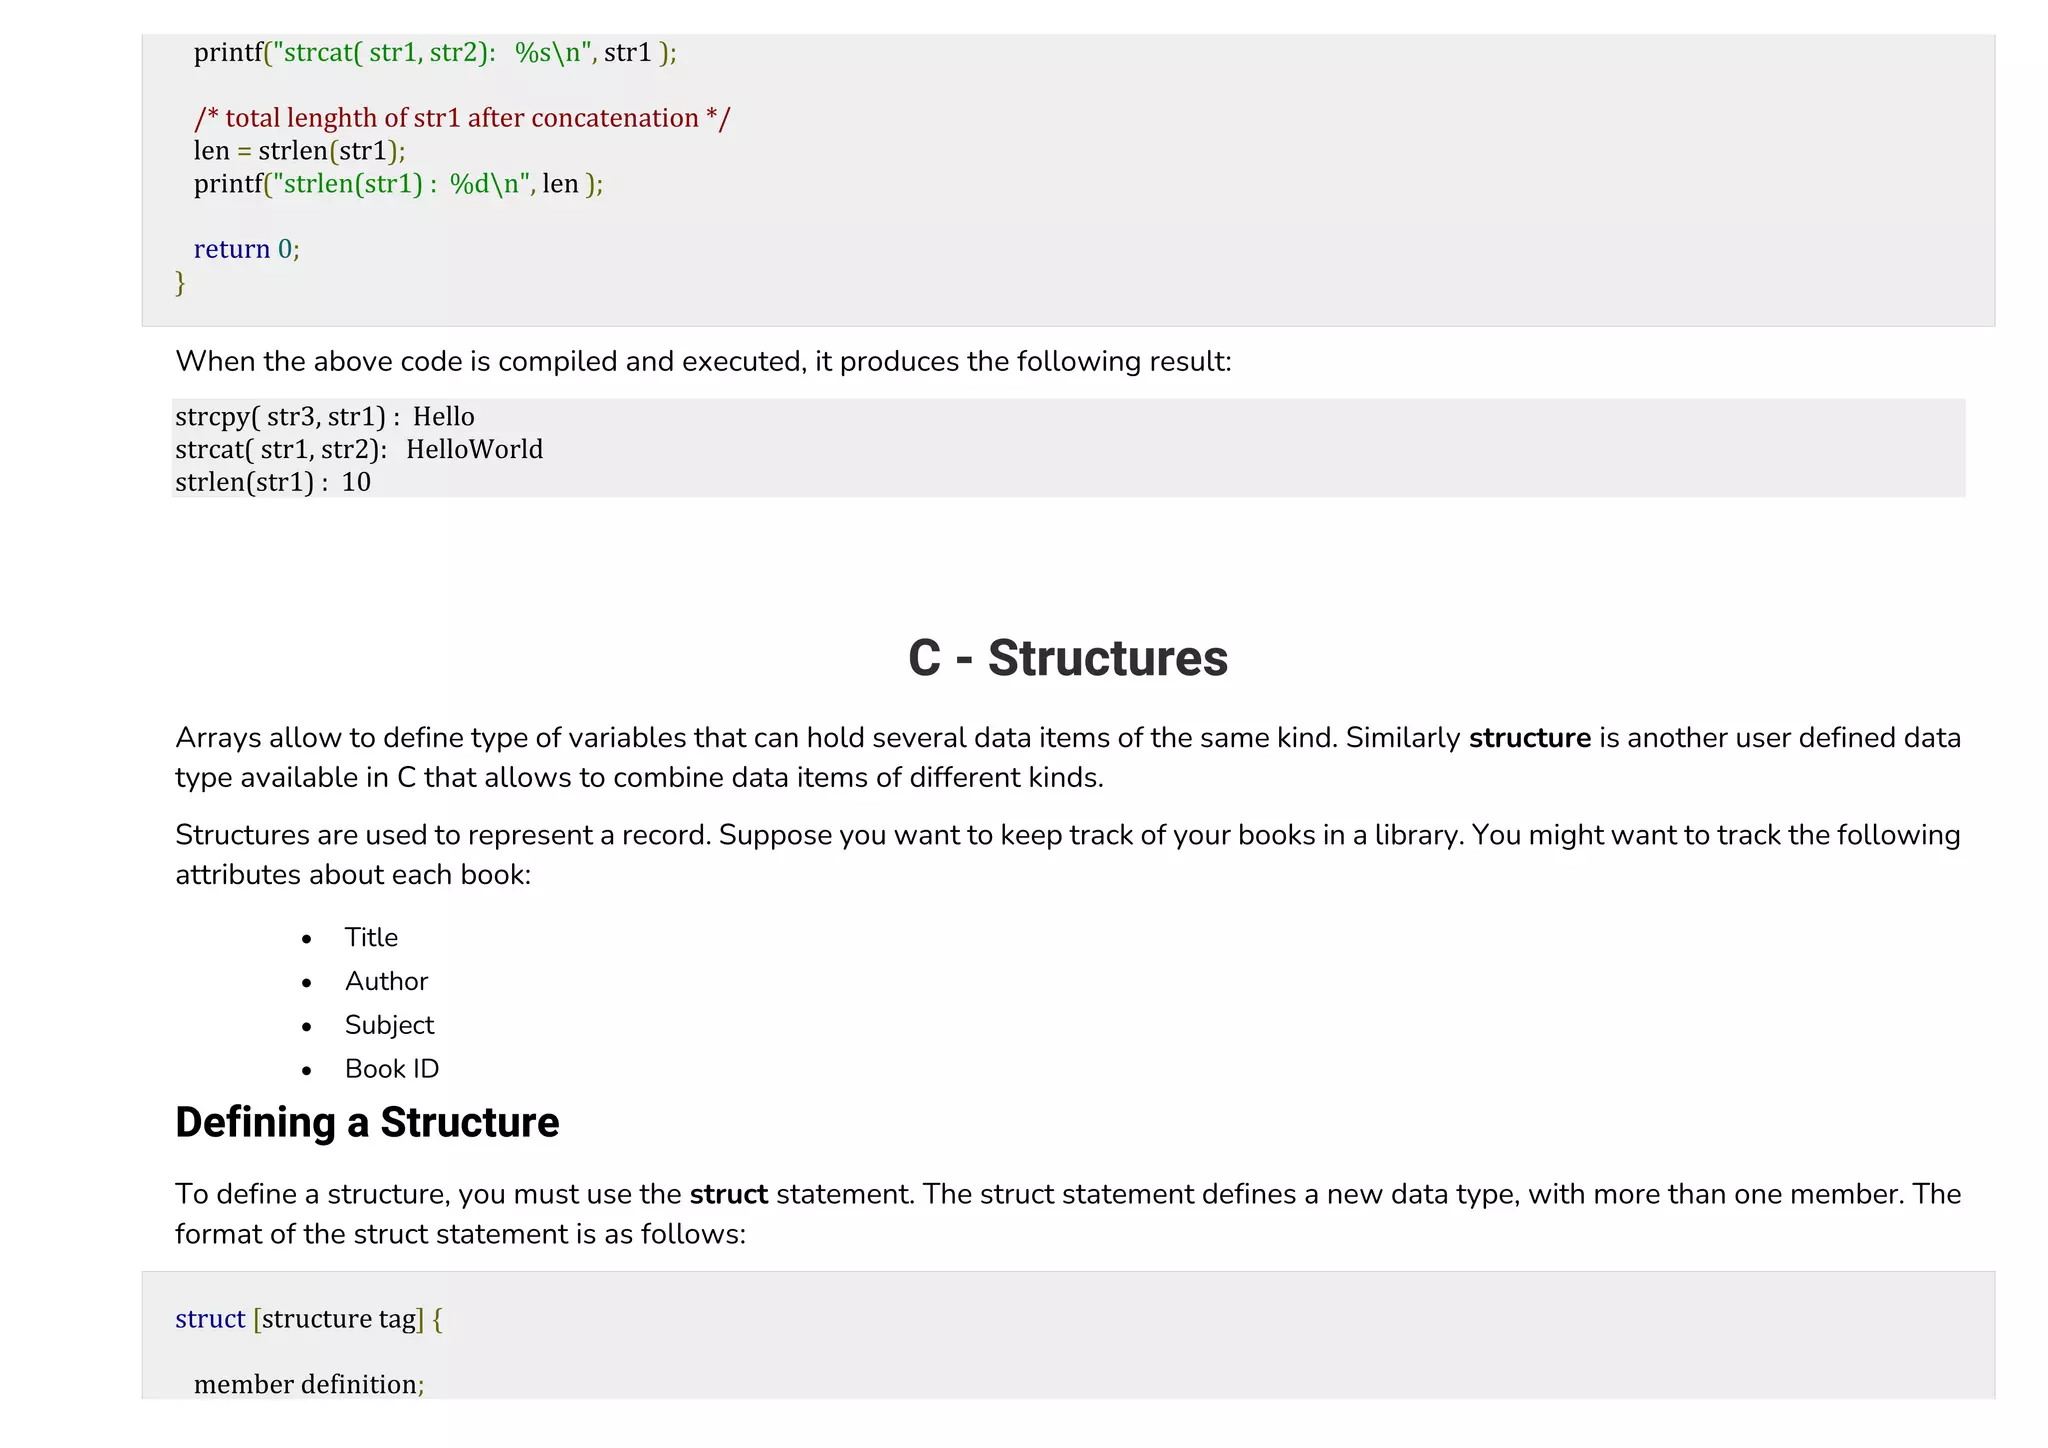The width and height of the screenshot is (2048, 1448).
Task: Click the output line "strlen(str1) : 10"
Action: click(x=273, y=482)
